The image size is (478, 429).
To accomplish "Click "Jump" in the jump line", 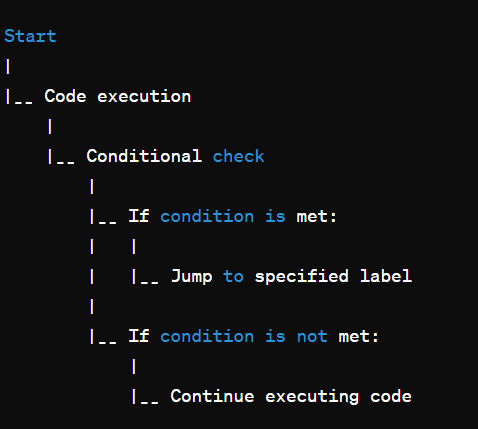I will 192,276.
